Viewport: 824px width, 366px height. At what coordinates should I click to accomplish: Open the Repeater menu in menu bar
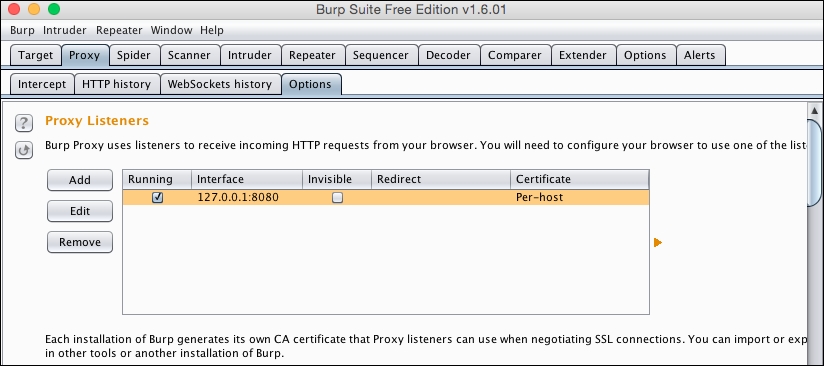(119, 30)
